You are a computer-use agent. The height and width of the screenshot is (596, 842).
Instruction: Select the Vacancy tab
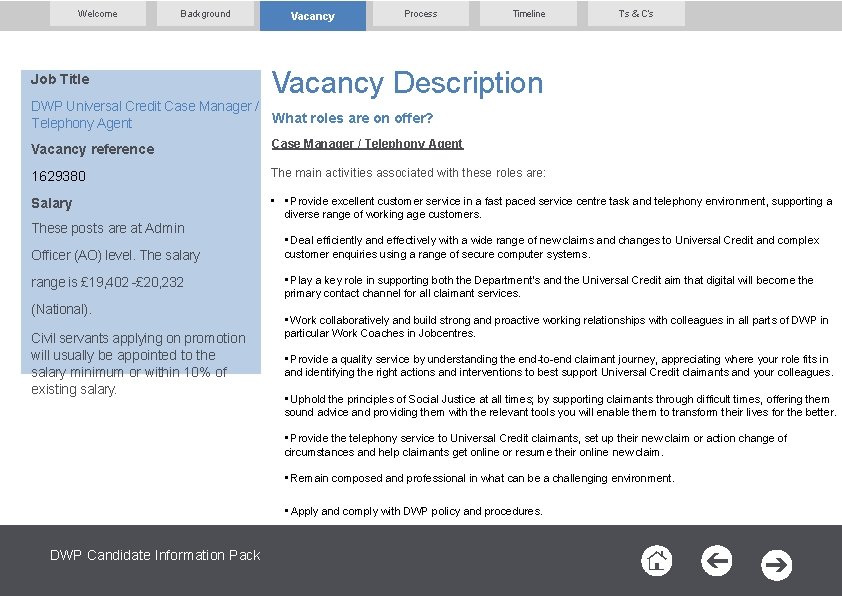click(313, 16)
